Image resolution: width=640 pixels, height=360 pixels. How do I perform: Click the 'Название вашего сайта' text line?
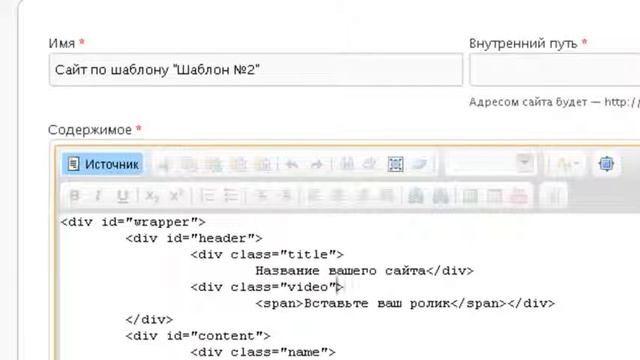[x=364, y=271]
